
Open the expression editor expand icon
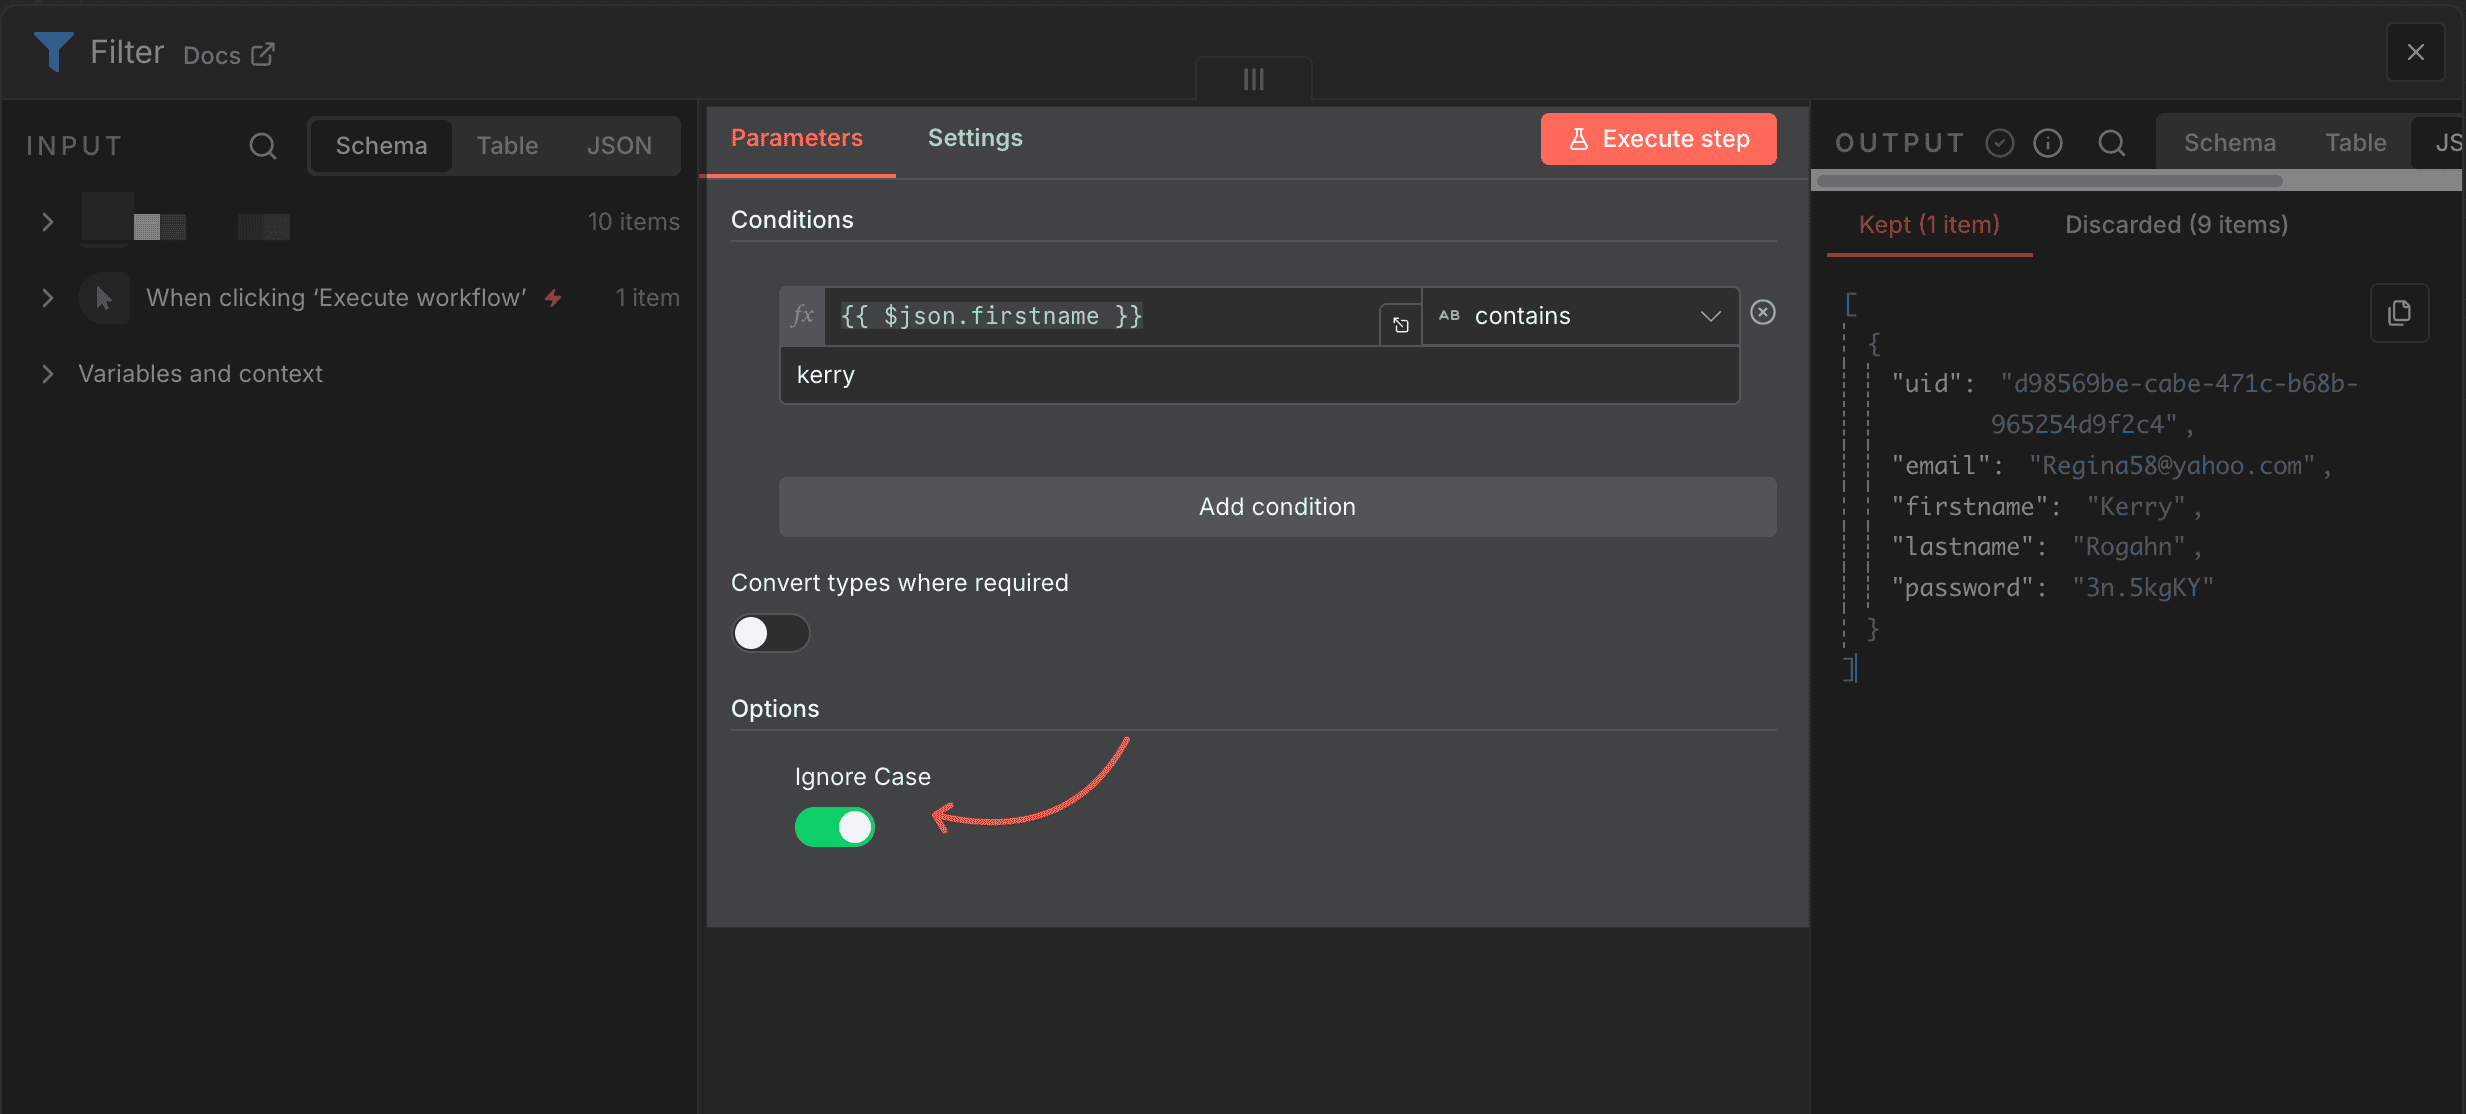pyautogui.click(x=1399, y=324)
